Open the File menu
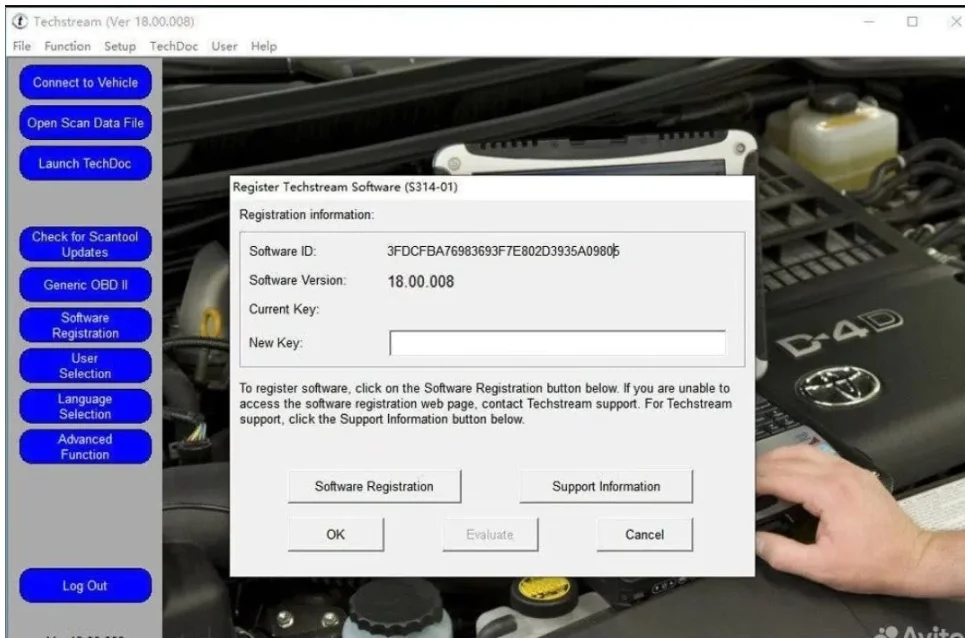The height and width of the screenshot is (638, 965). [22, 46]
